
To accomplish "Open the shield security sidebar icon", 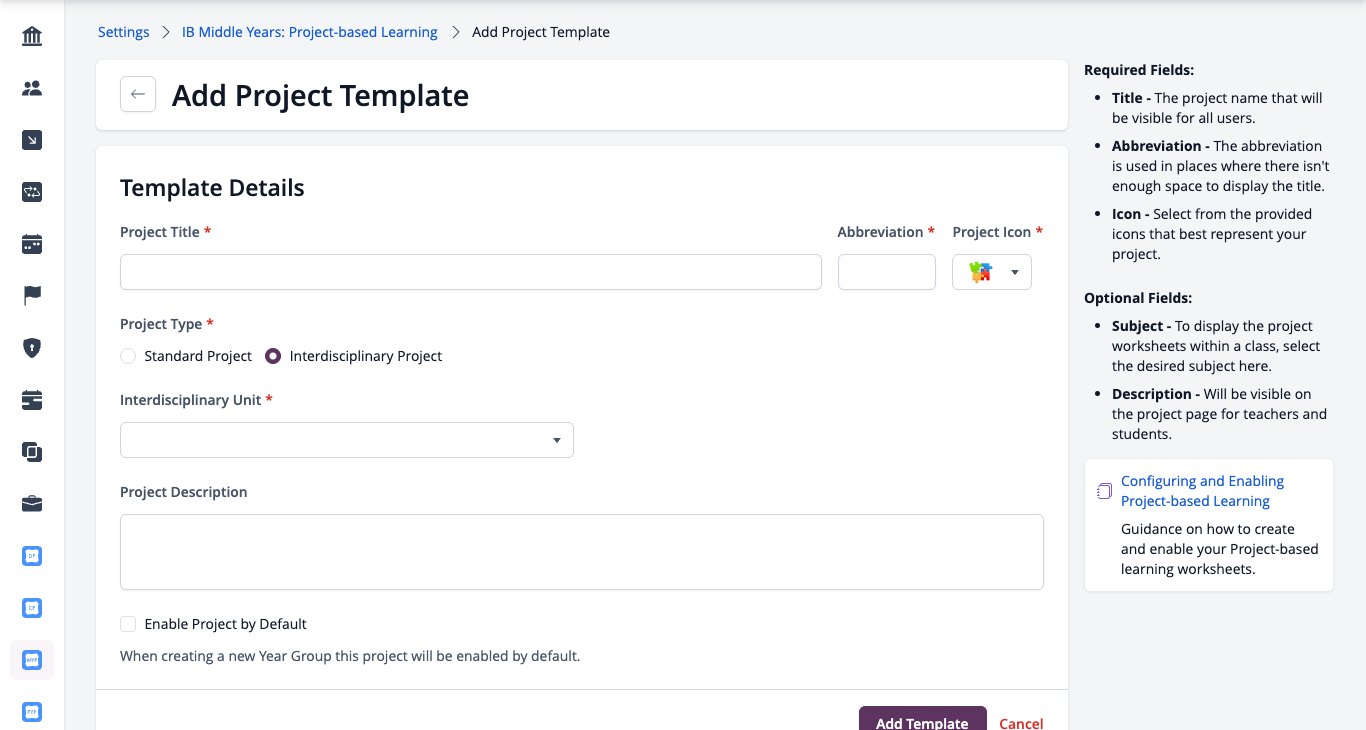I will 32,348.
